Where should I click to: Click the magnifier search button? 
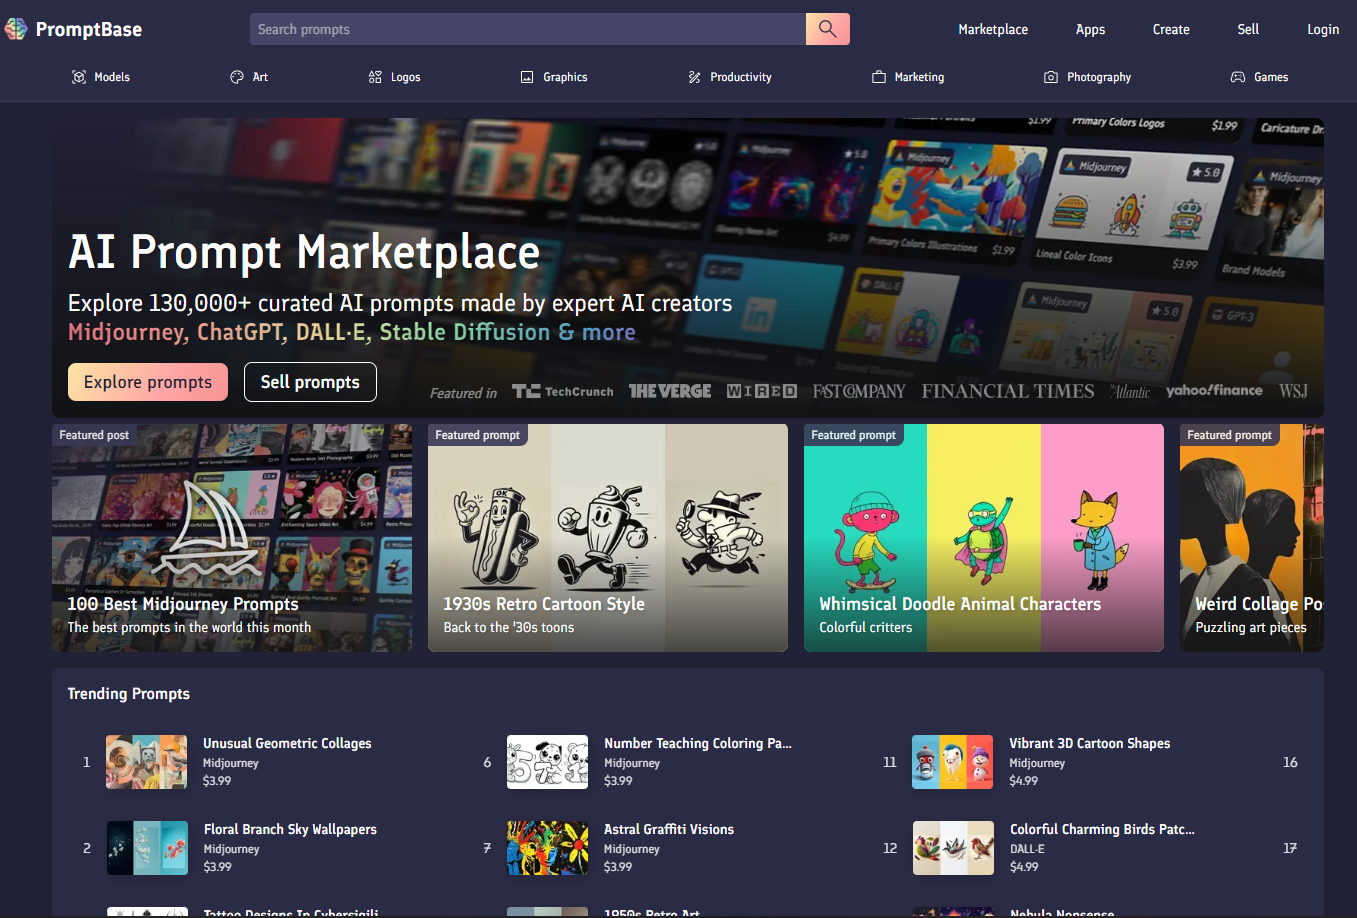coord(828,29)
